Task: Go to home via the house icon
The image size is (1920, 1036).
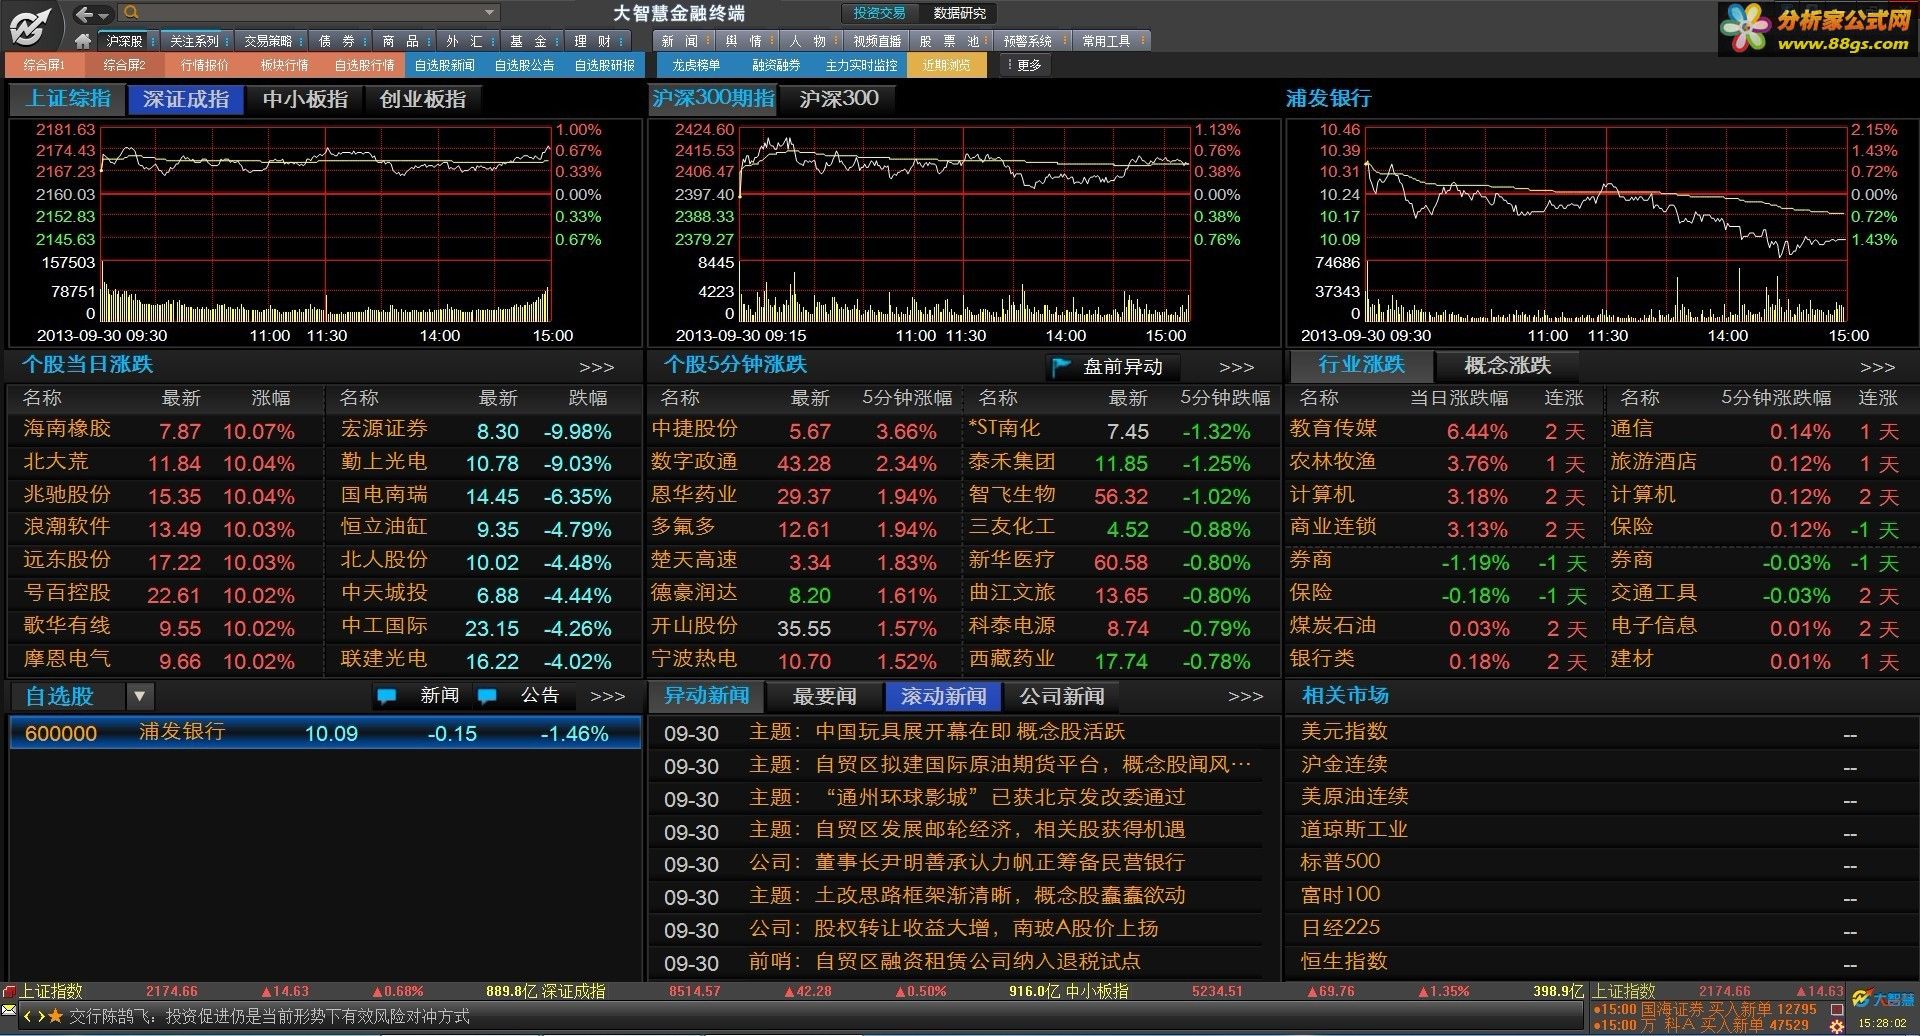Action: coord(84,41)
